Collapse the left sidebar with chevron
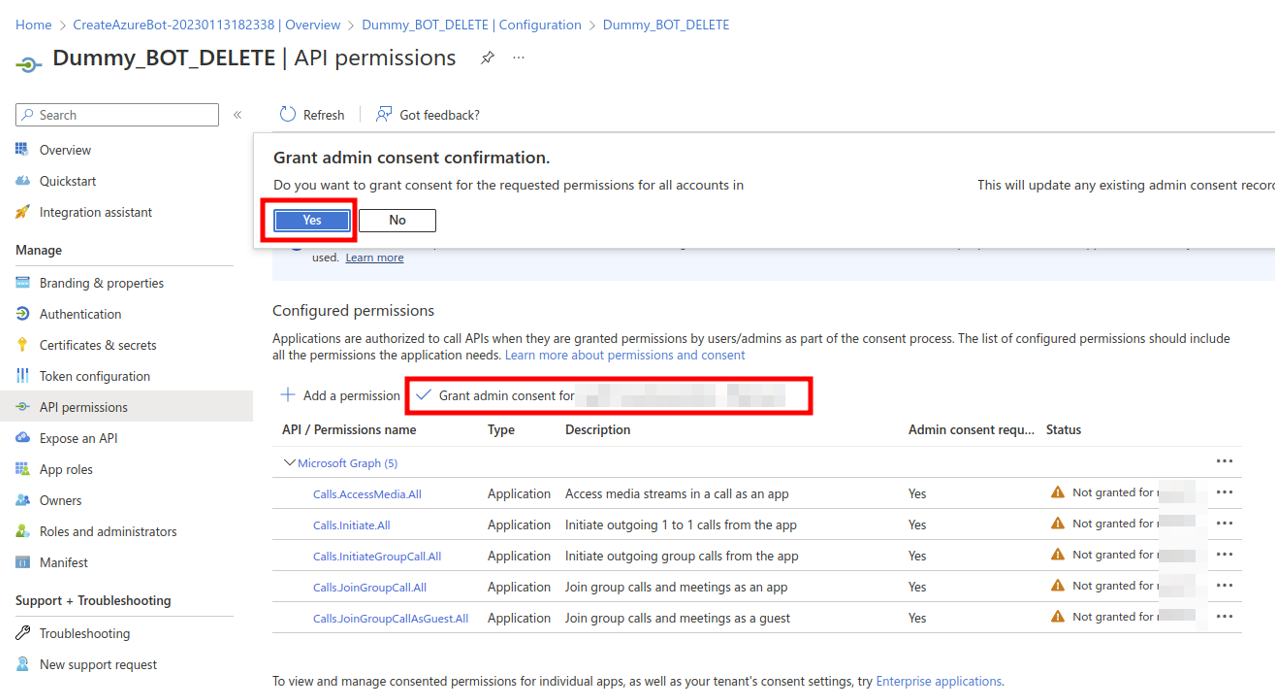1275x700 pixels. 237,115
